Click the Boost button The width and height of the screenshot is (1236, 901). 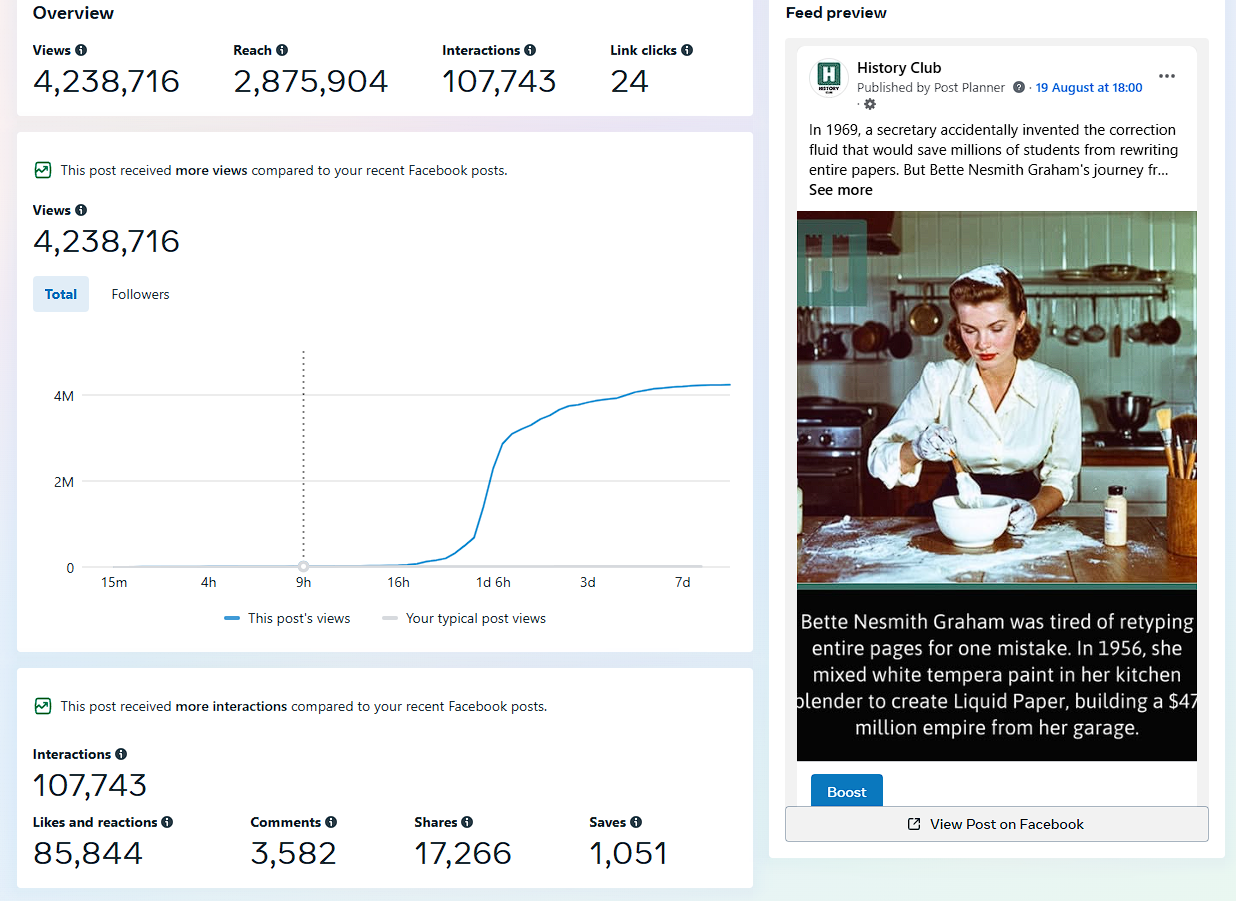coord(846,791)
